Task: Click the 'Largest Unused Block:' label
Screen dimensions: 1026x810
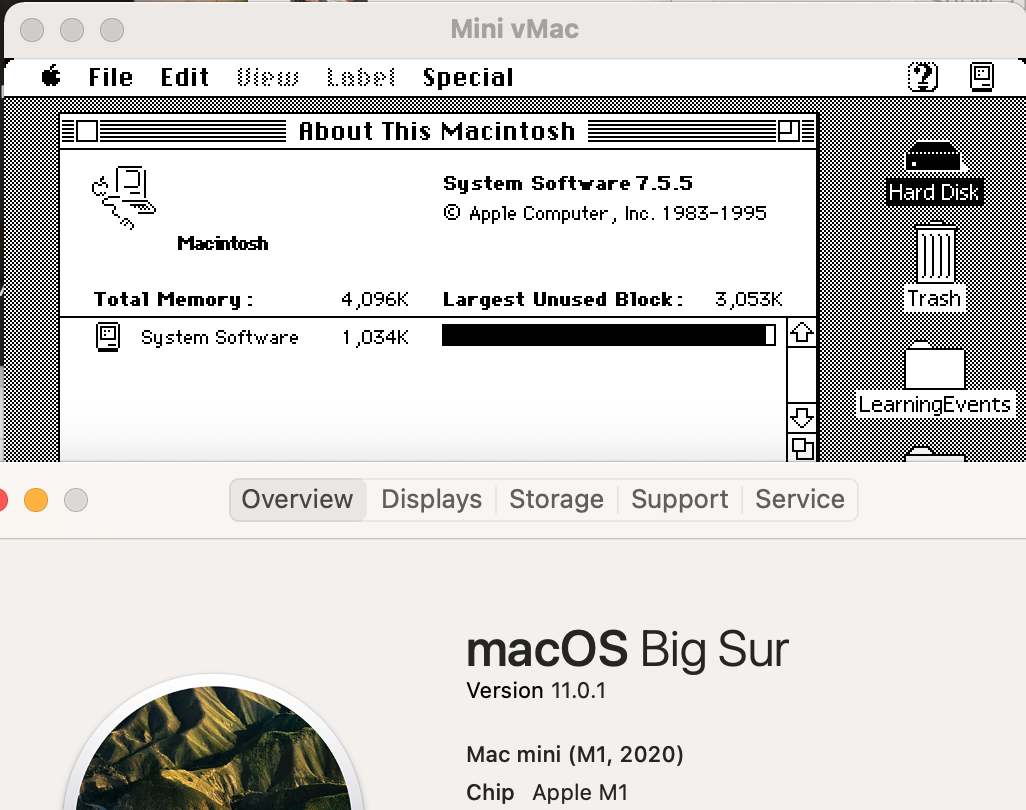Action: tap(563, 300)
